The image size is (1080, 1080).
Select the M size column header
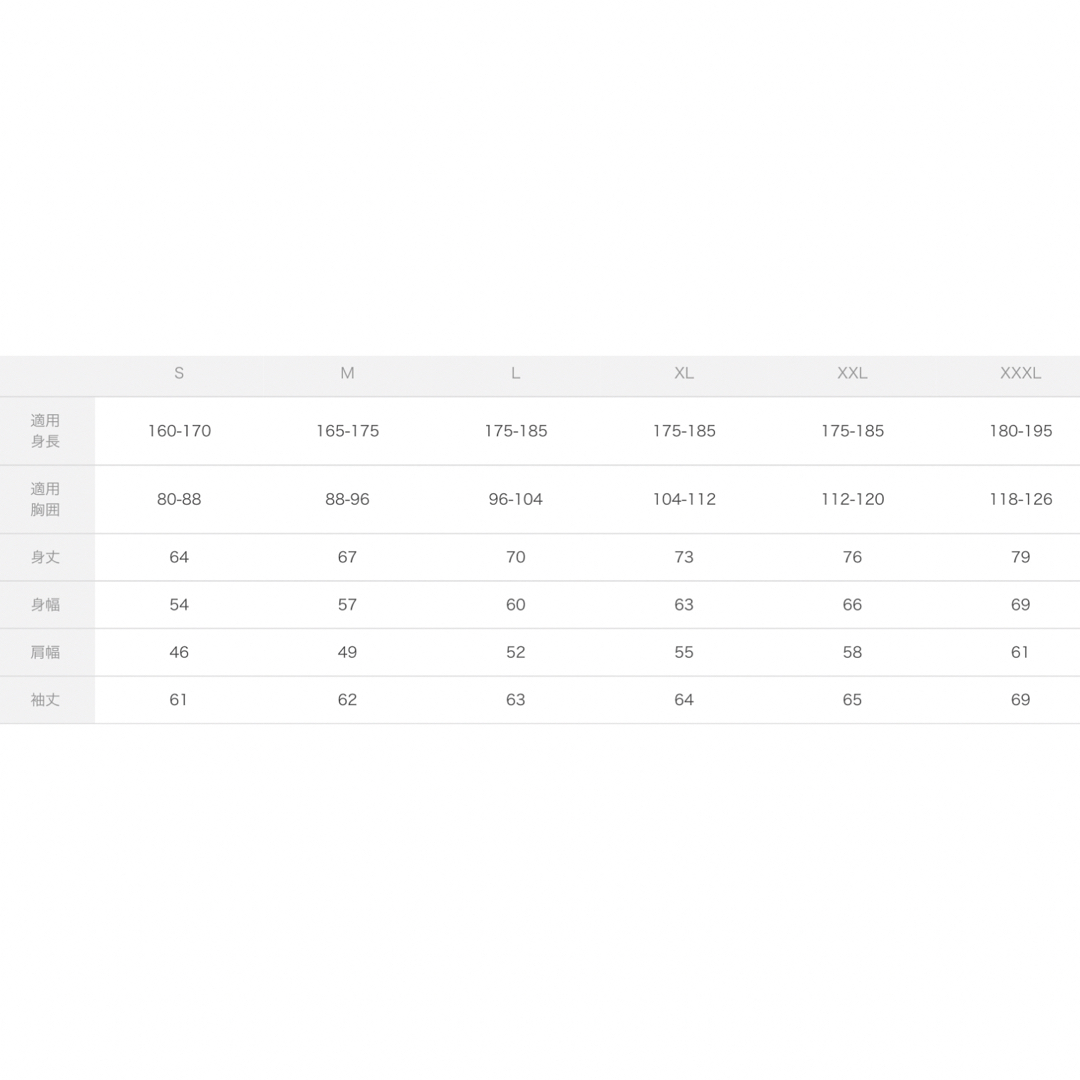[x=347, y=373]
